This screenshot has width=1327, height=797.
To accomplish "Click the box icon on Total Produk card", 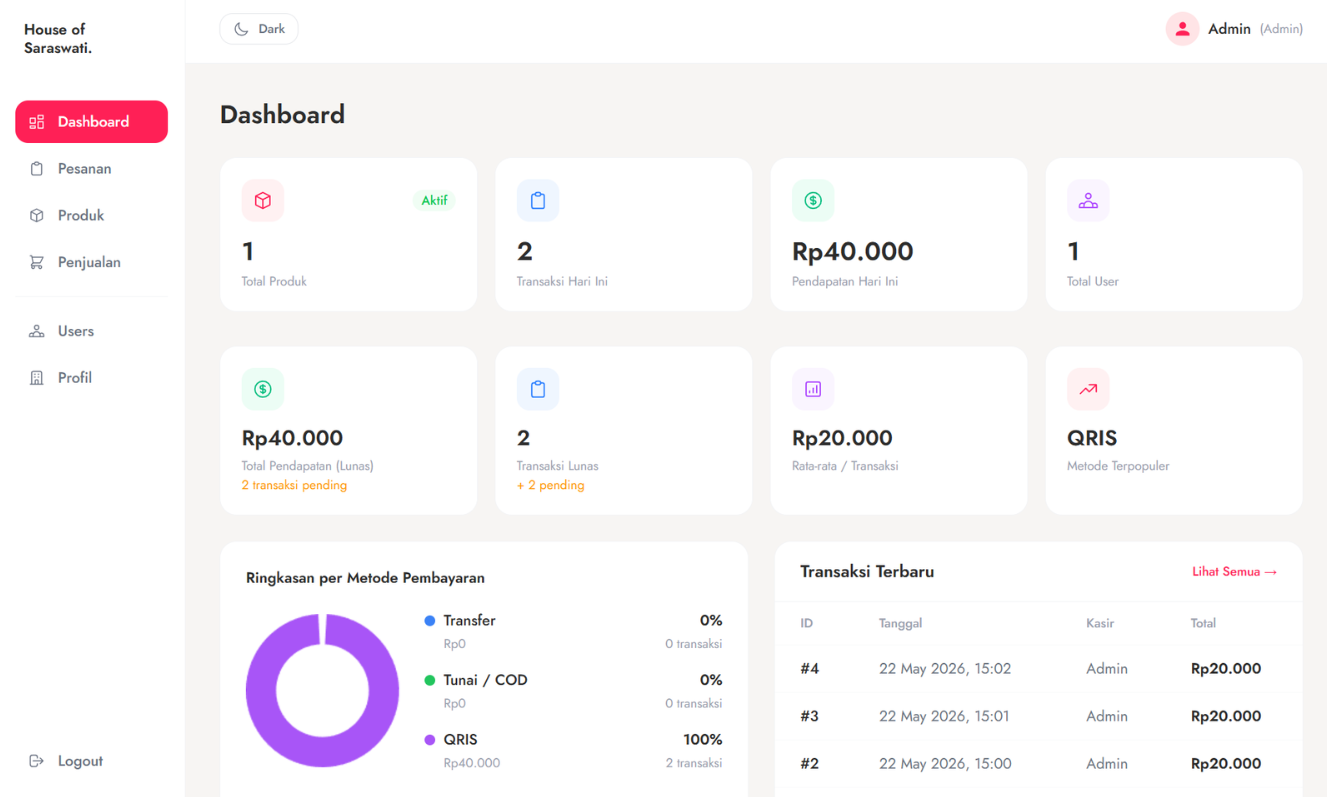I will tap(263, 201).
